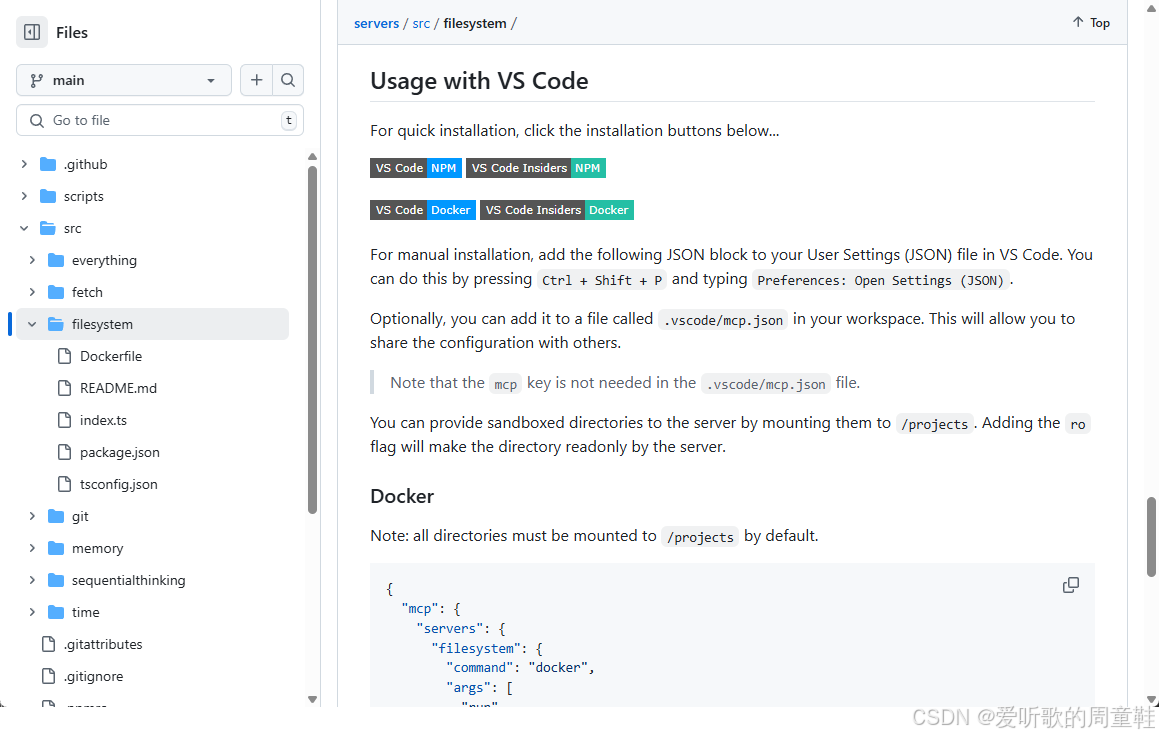Expand the time folder chevron
This screenshot has height=737, width=1159.
pyautogui.click(x=32, y=612)
